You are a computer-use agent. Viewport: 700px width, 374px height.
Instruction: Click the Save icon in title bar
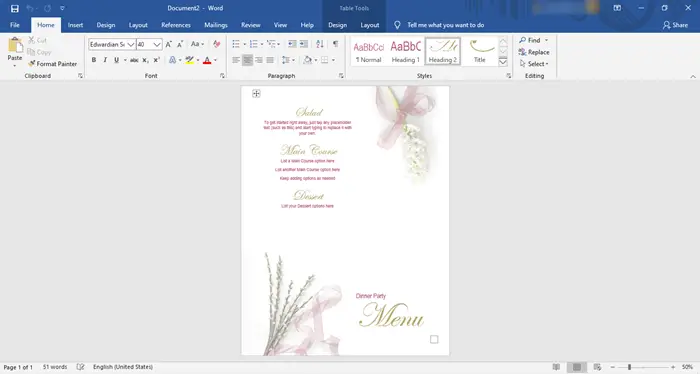point(15,8)
